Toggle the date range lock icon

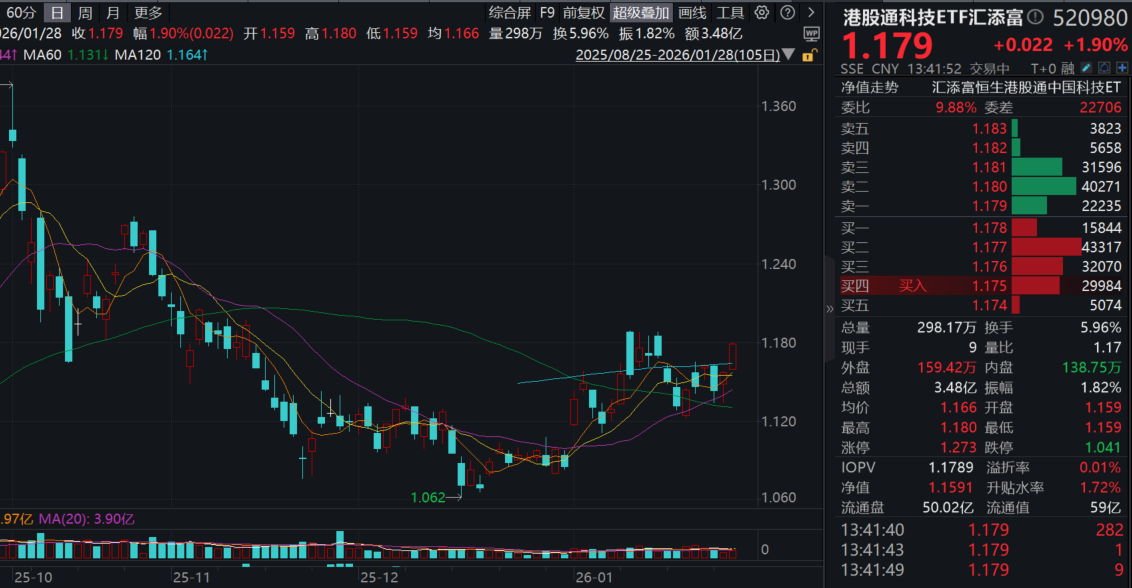pos(809,55)
